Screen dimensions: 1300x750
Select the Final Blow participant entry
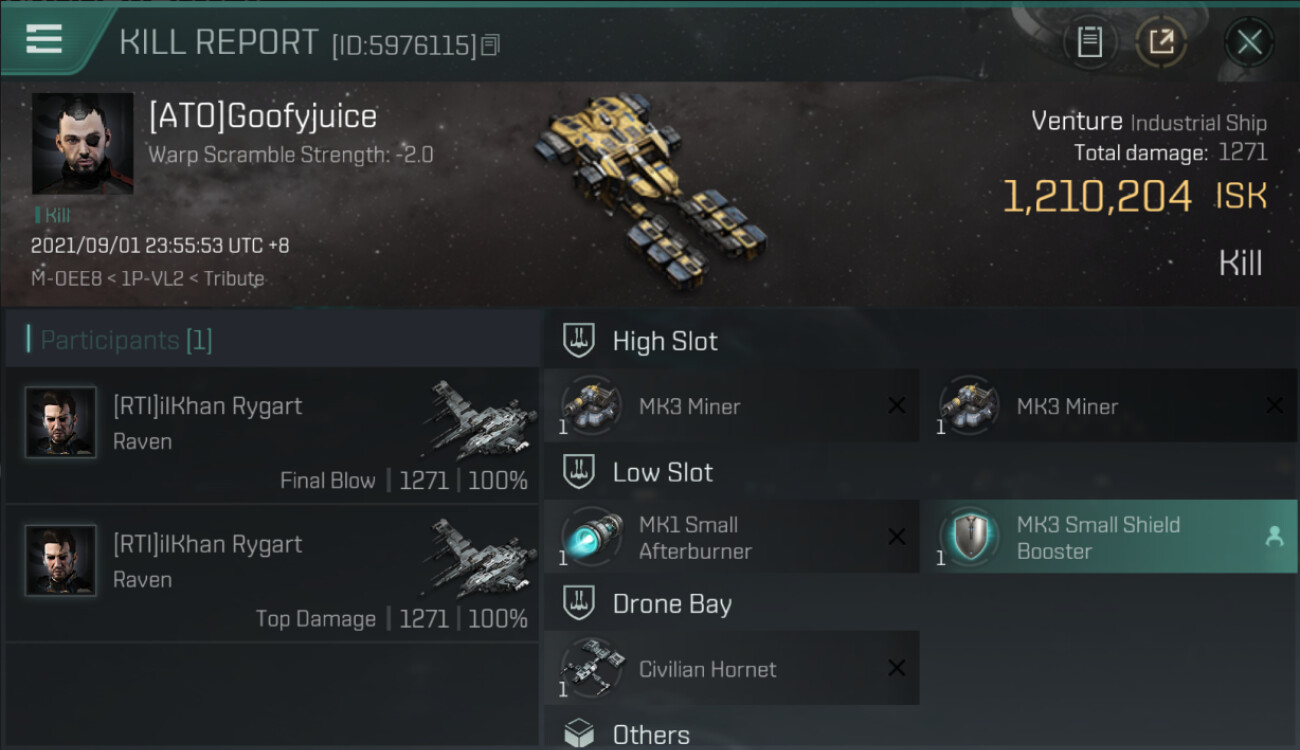coord(272,435)
